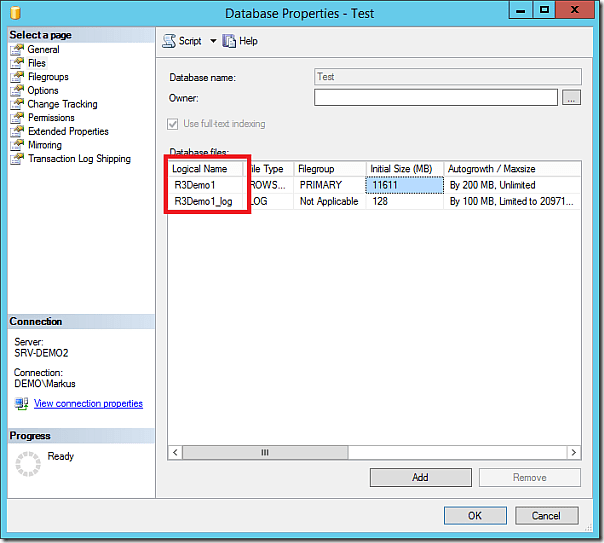
Task: Click the database cylinder icon in title bar
Action: [x=15, y=13]
